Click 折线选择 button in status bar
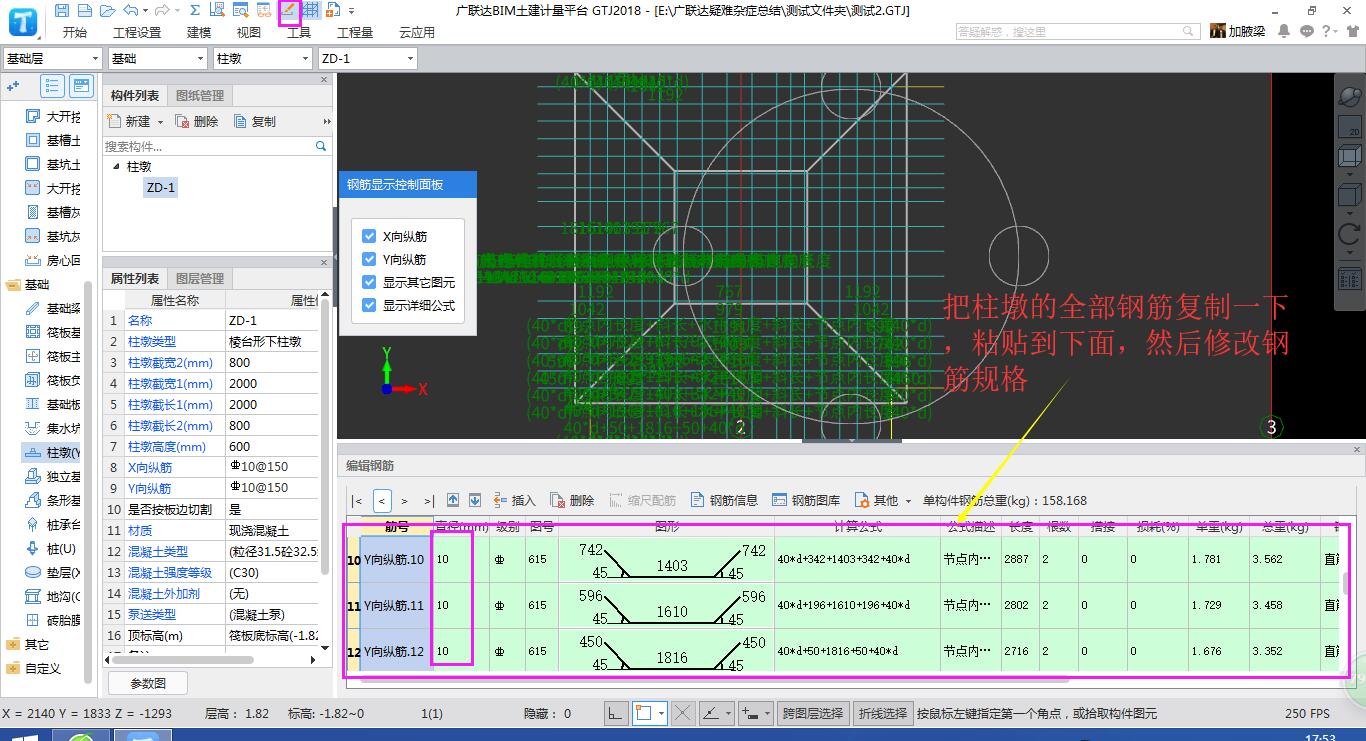This screenshot has width=1366, height=741. [x=882, y=713]
